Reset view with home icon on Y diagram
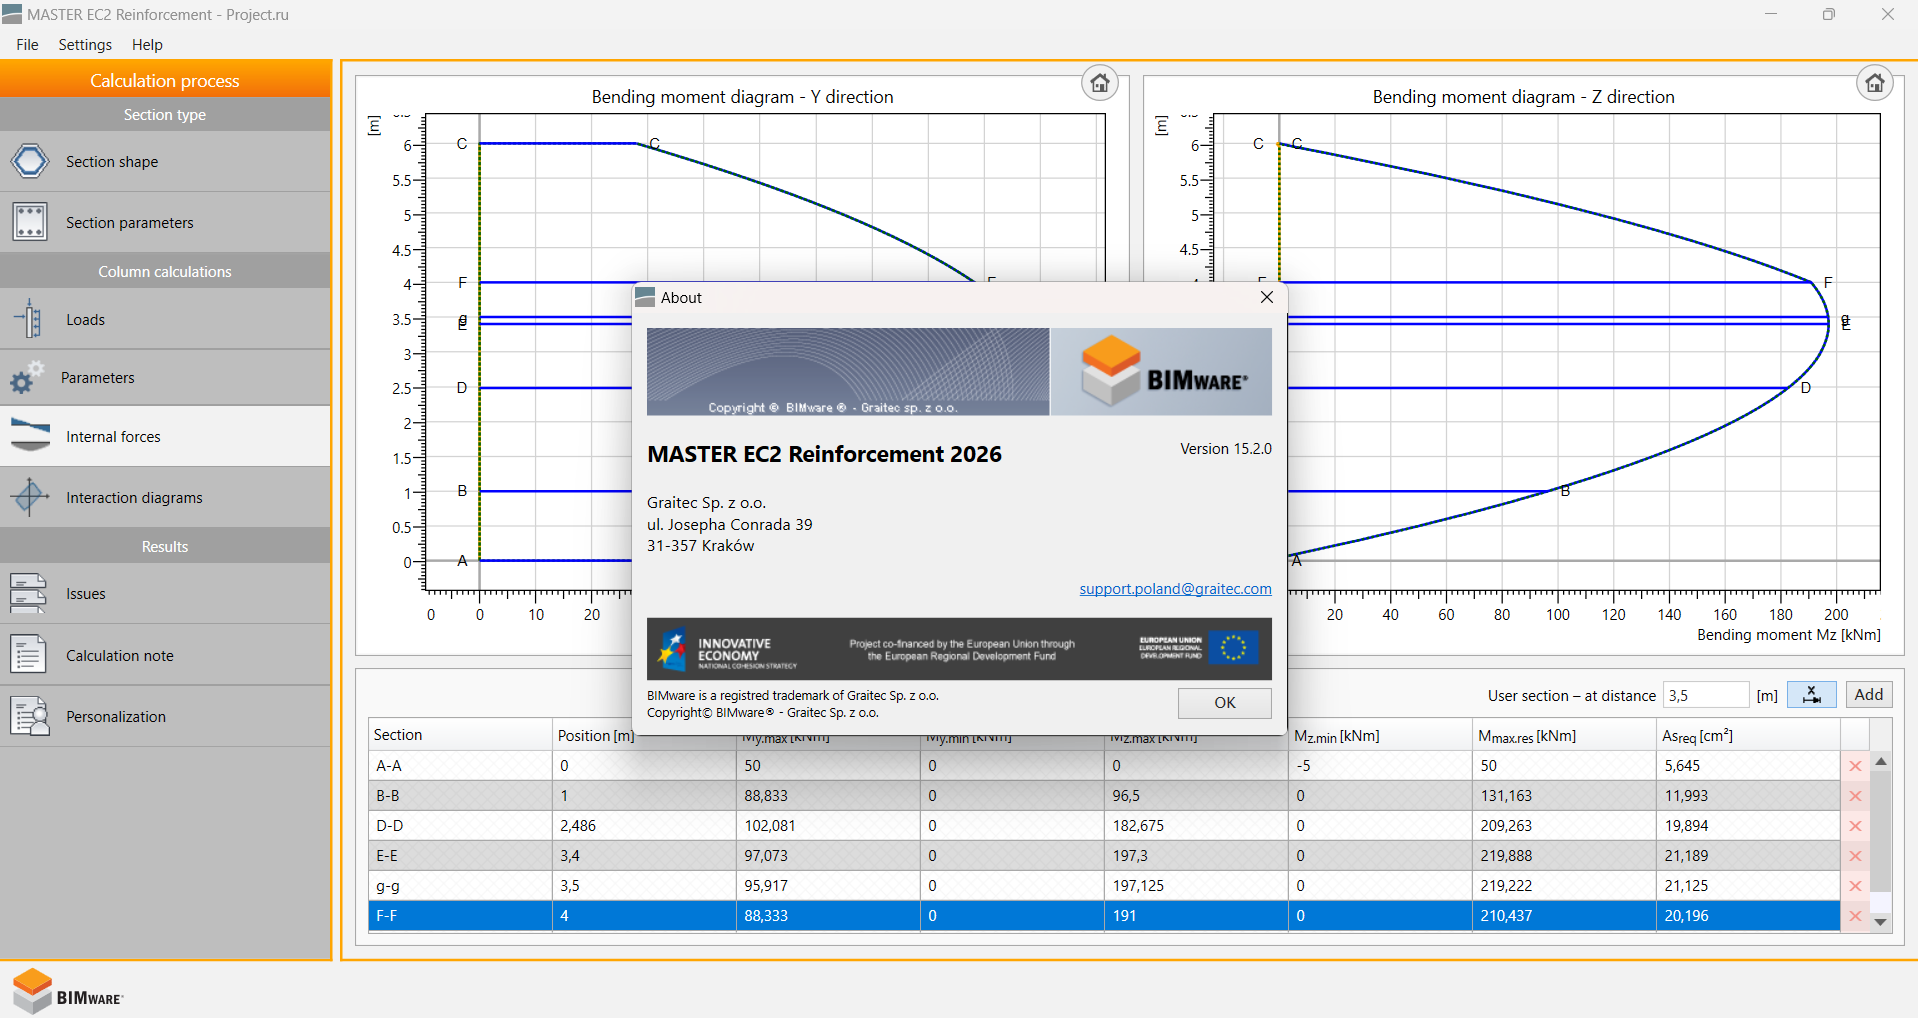This screenshot has height=1018, width=1918. click(x=1098, y=83)
